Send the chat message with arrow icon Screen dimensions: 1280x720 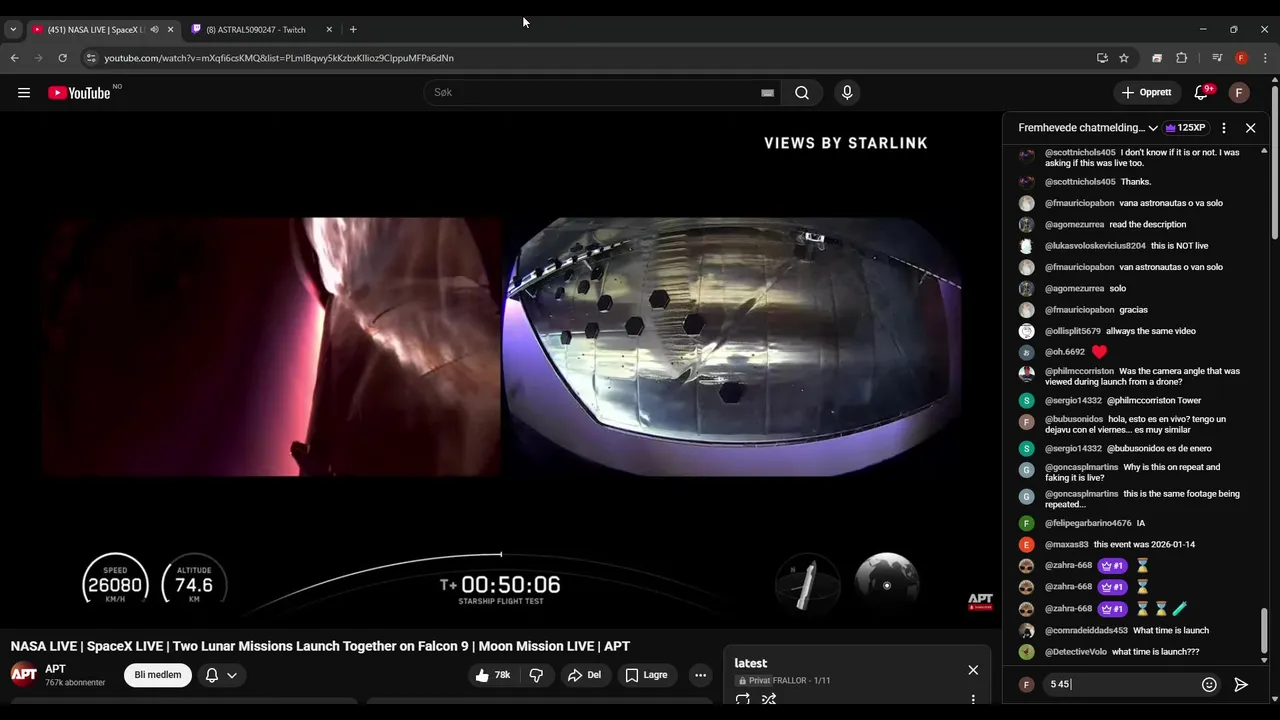tap(1241, 685)
